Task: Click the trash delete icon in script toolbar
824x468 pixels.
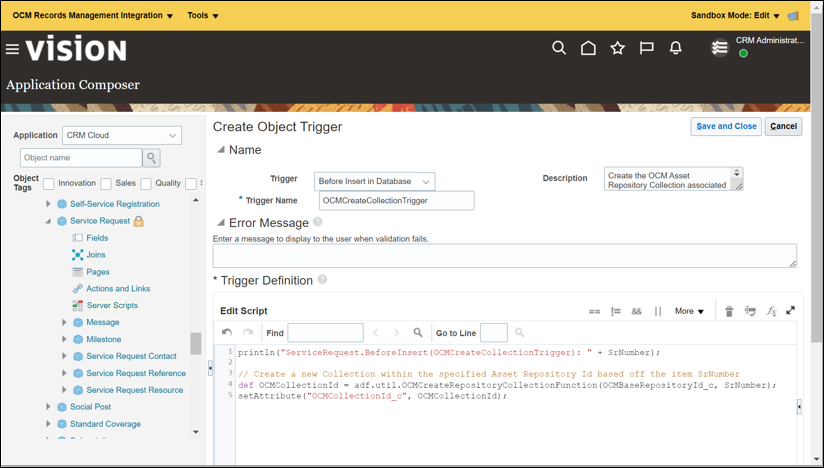Action: click(729, 311)
